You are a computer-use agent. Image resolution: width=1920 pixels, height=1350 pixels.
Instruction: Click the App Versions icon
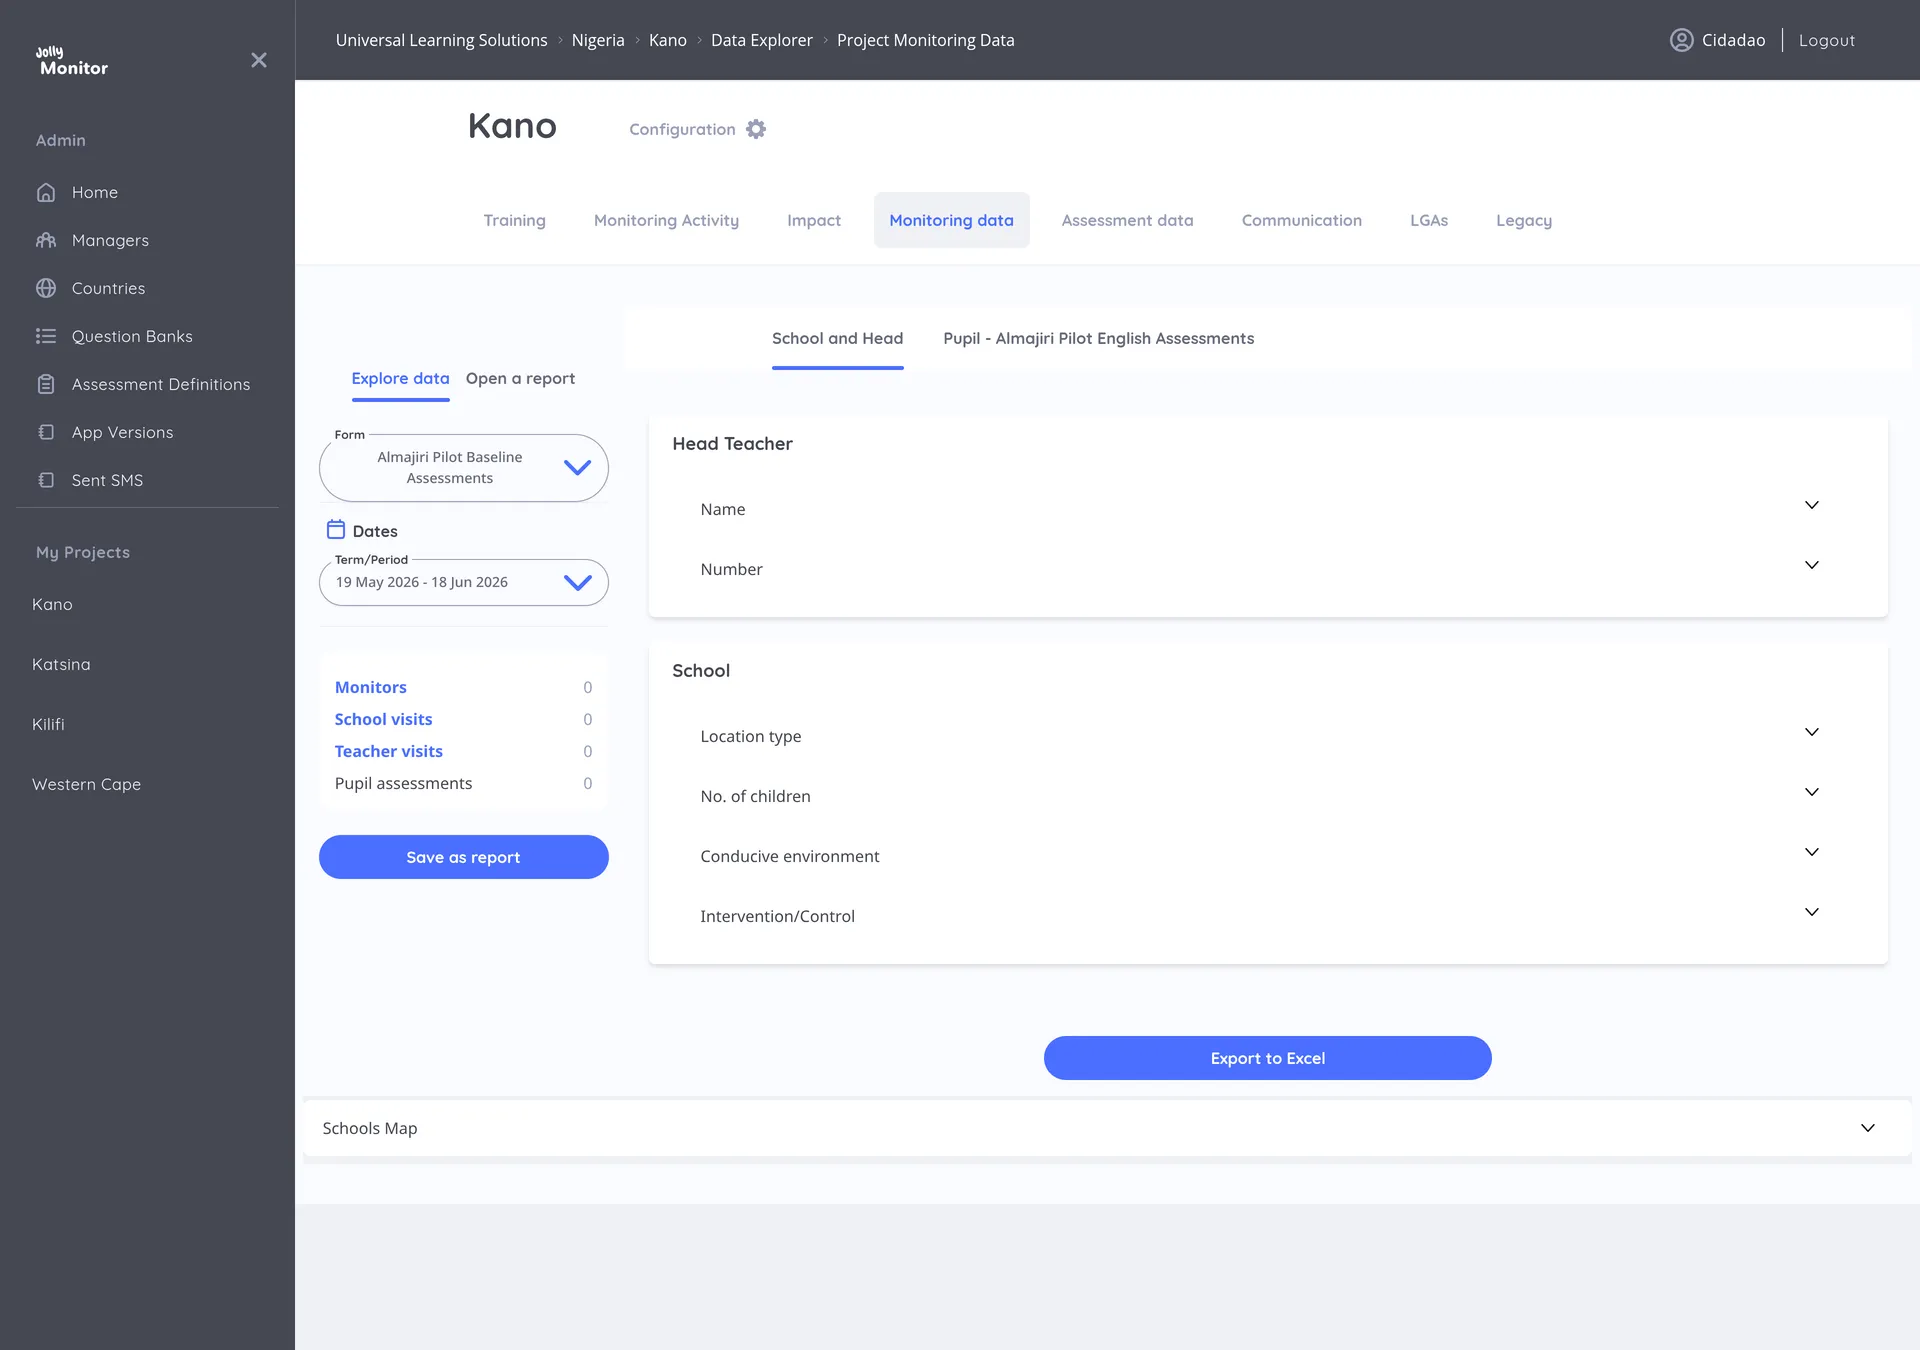click(x=46, y=432)
